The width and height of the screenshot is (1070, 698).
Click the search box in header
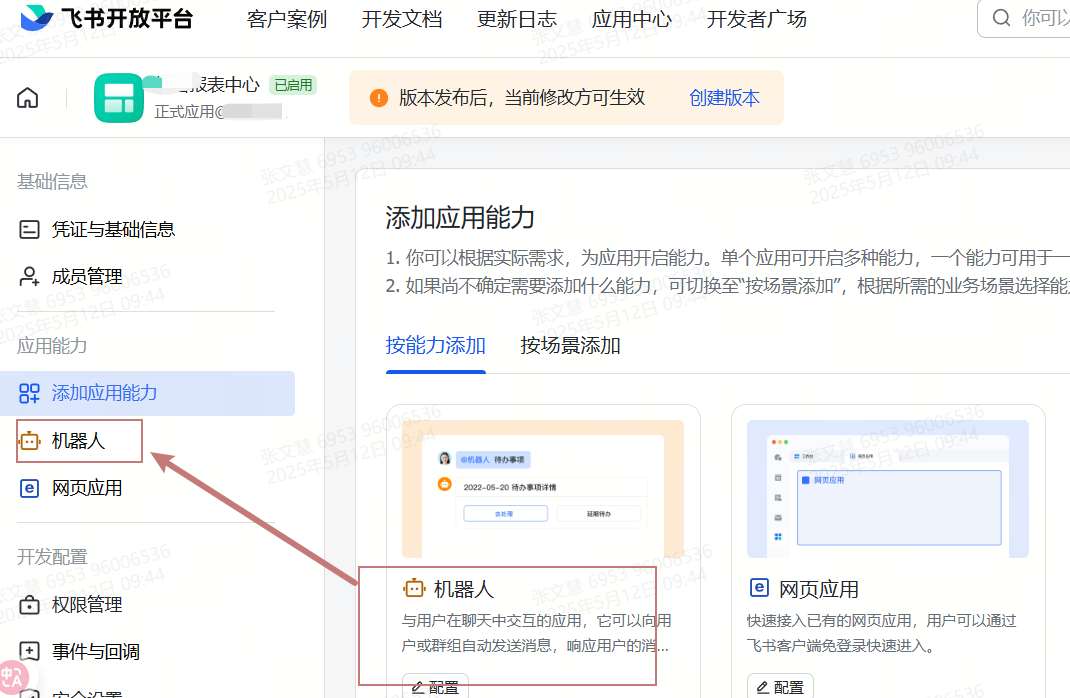[x=1024, y=18]
